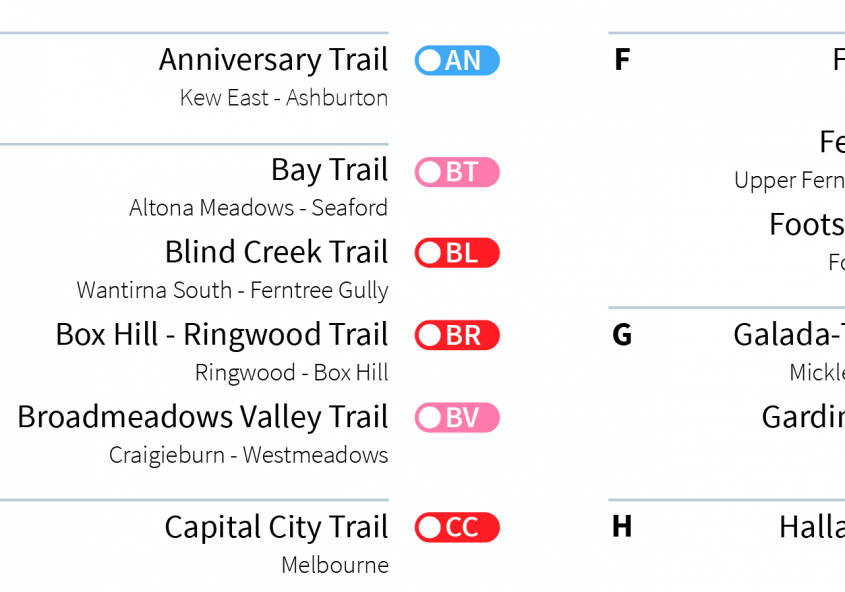Click Wantirna South - Ferntree Gully subtitle
The image size is (845, 592).
pos(232,290)
